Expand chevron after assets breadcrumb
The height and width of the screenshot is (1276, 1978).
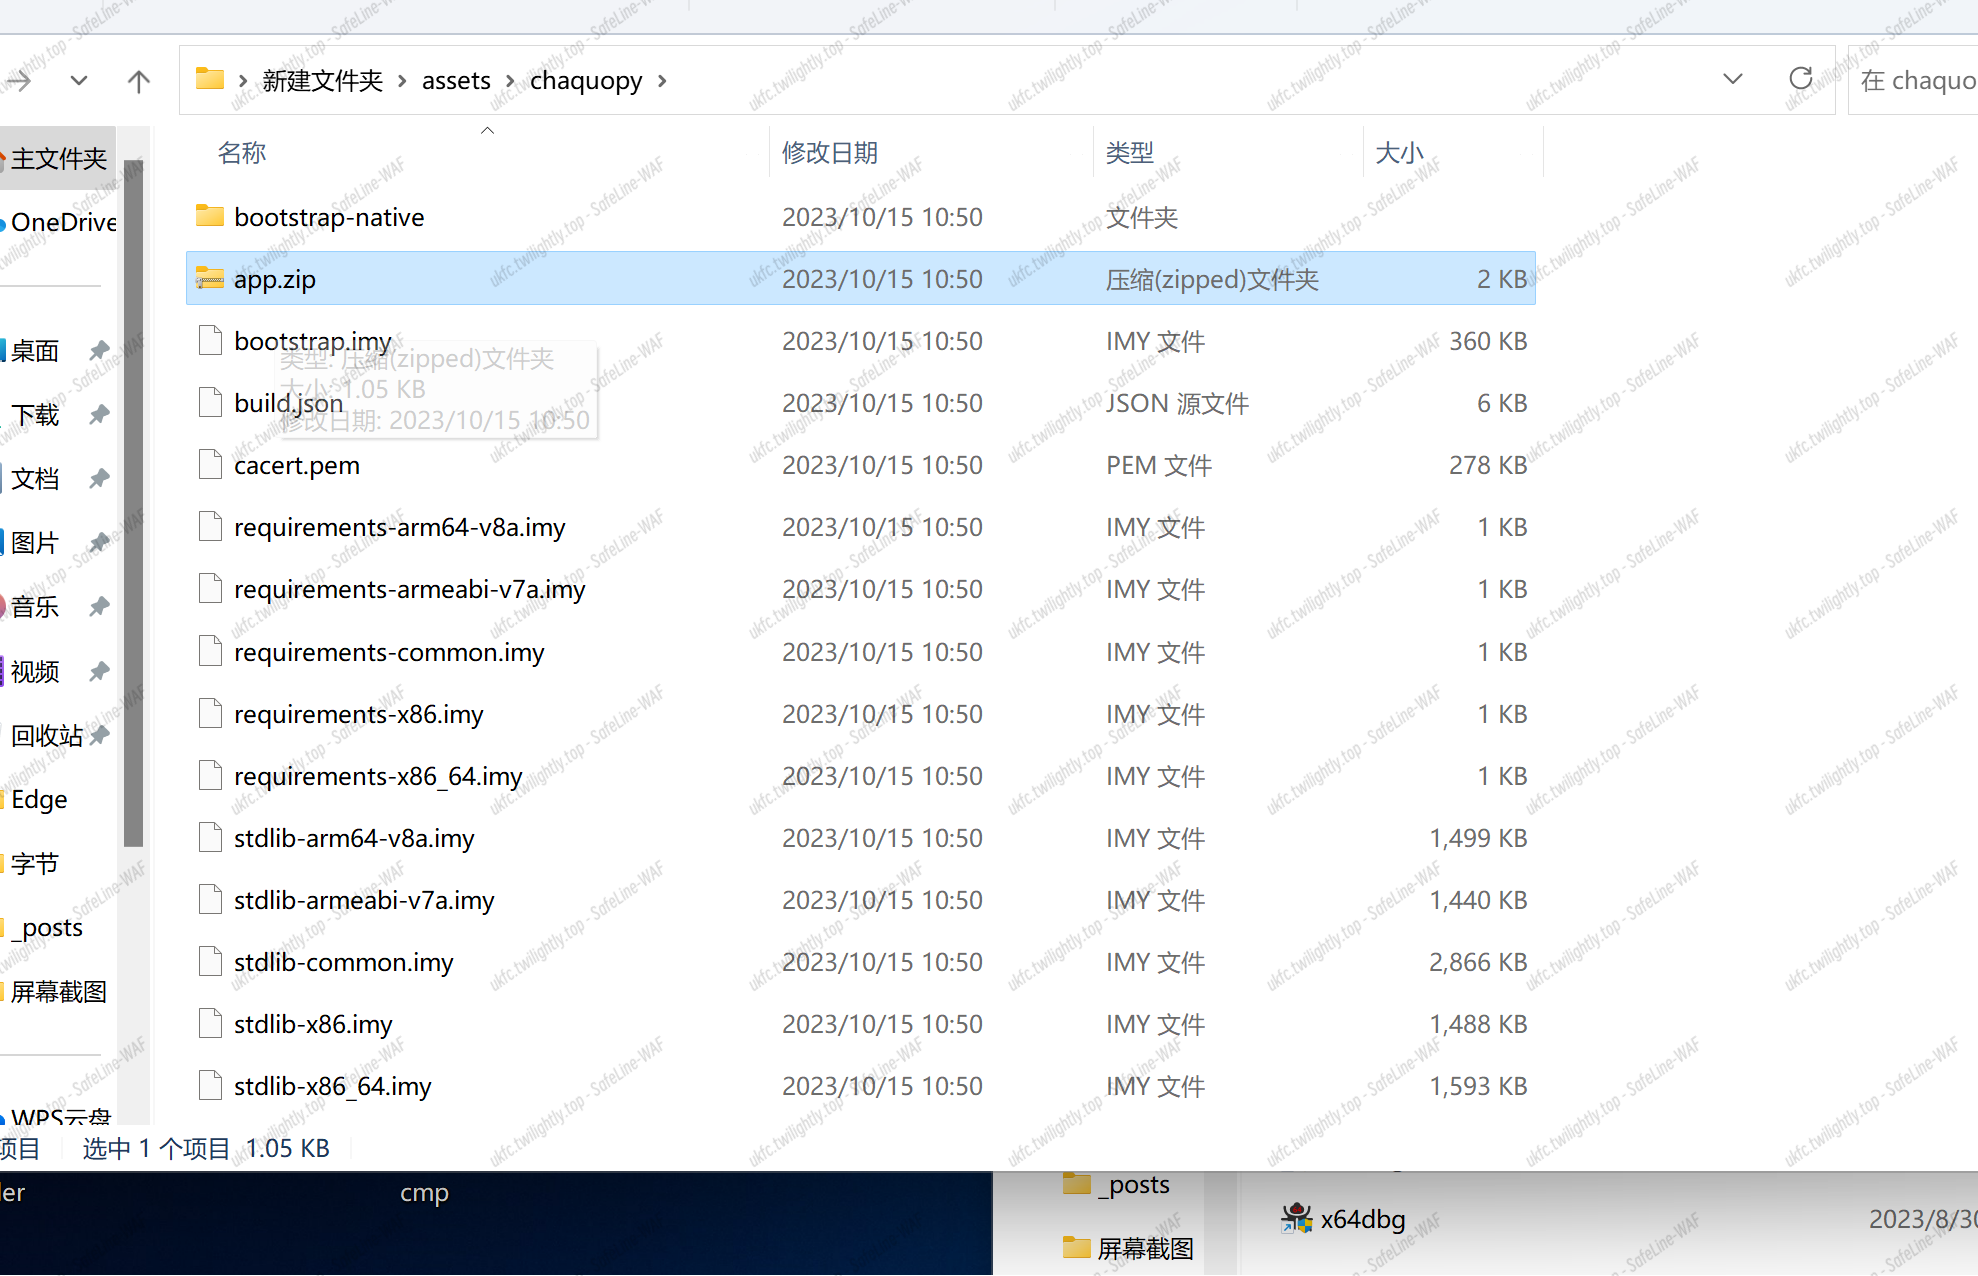(x=510, y=81)
